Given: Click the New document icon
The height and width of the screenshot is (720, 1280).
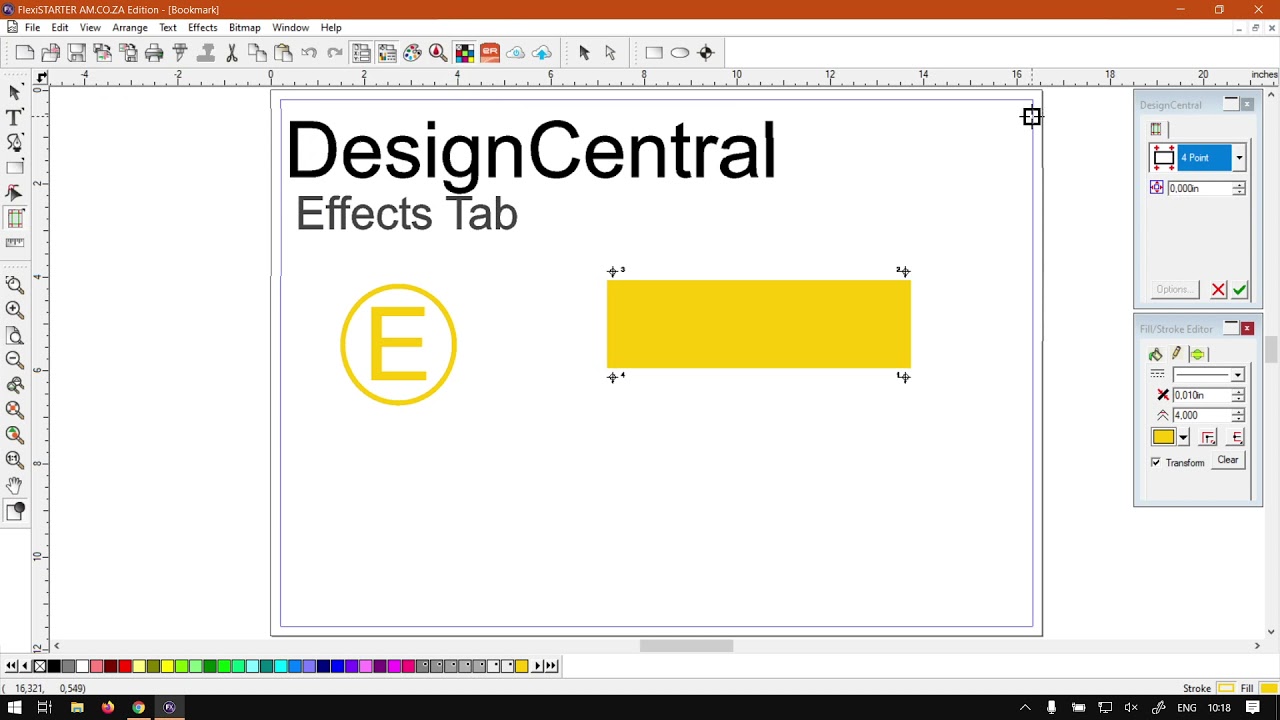Looking at the screenshot, I should (25, 53).
